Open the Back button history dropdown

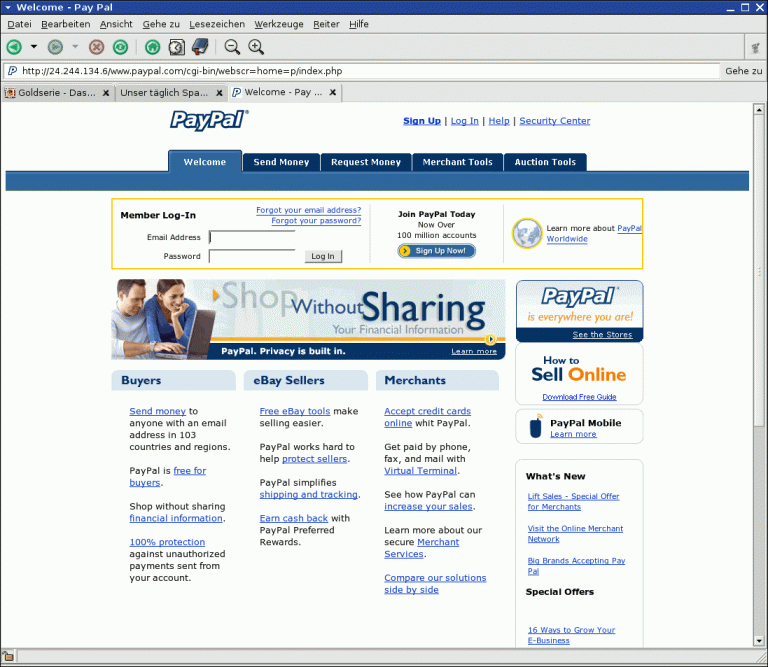(x=34, y=47)
